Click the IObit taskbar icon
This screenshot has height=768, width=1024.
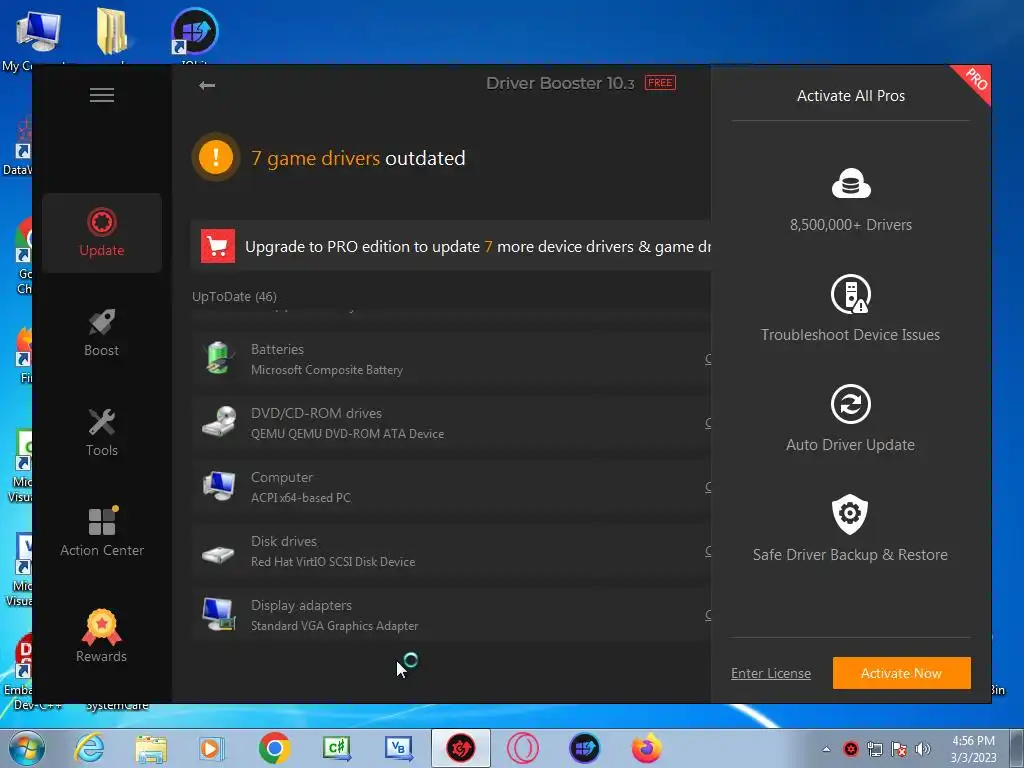pos(584,748)
